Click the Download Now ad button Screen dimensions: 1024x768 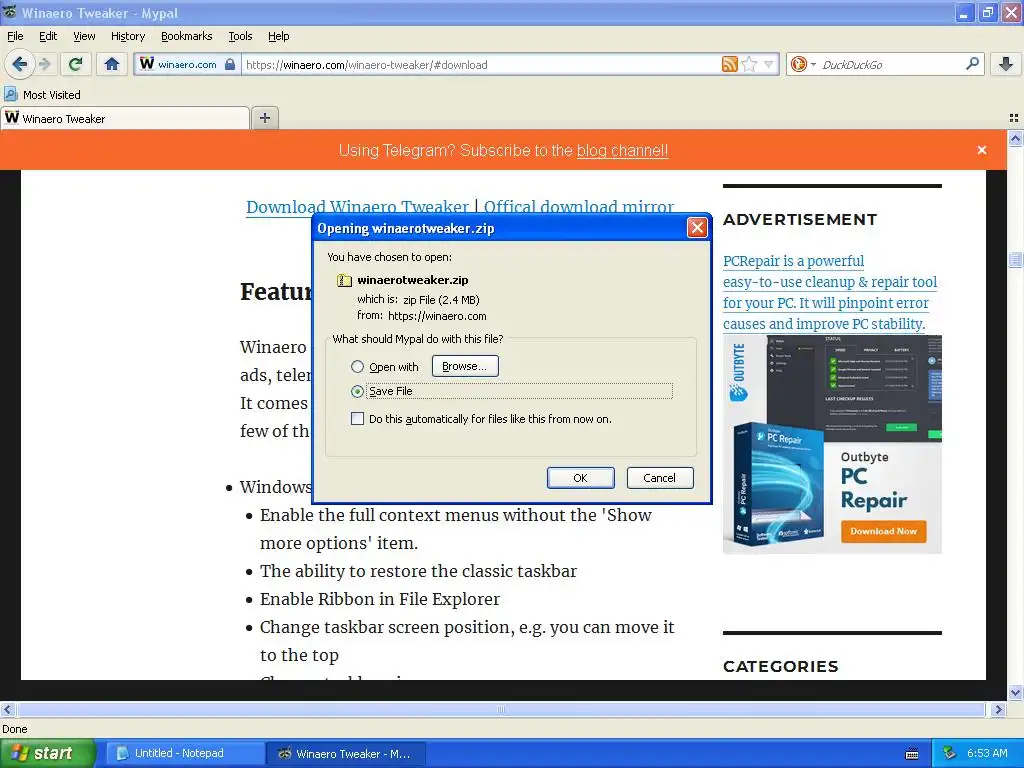[x=883, y=531]
